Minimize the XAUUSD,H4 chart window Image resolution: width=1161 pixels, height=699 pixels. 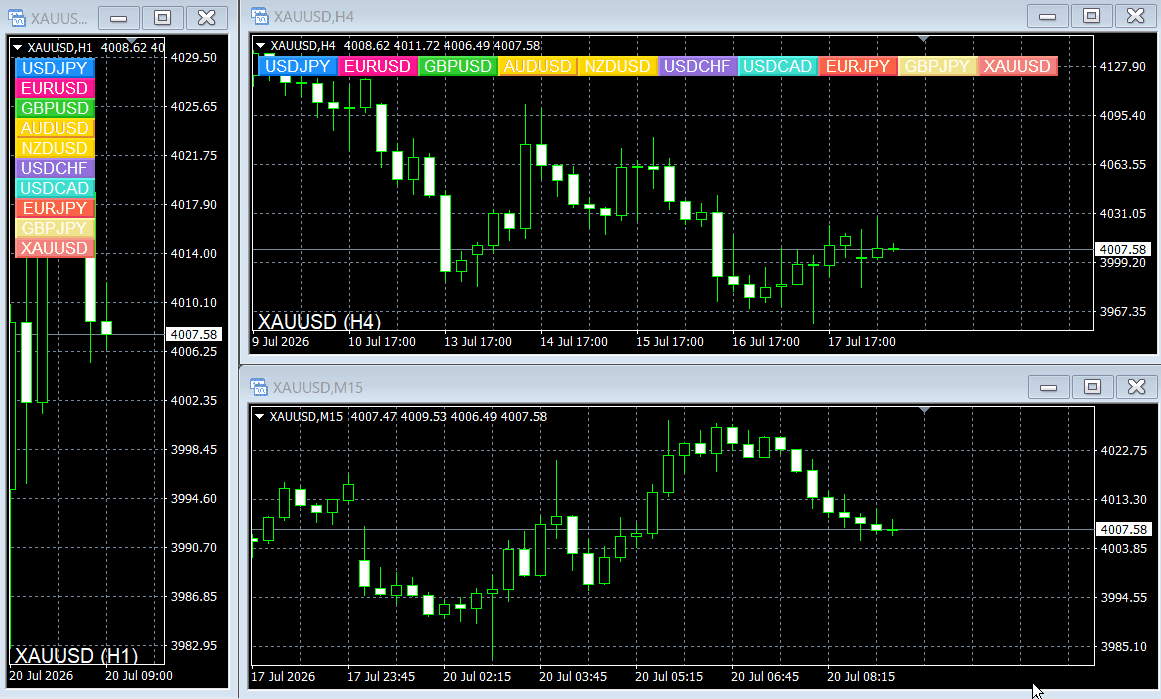pos(1047,16)
